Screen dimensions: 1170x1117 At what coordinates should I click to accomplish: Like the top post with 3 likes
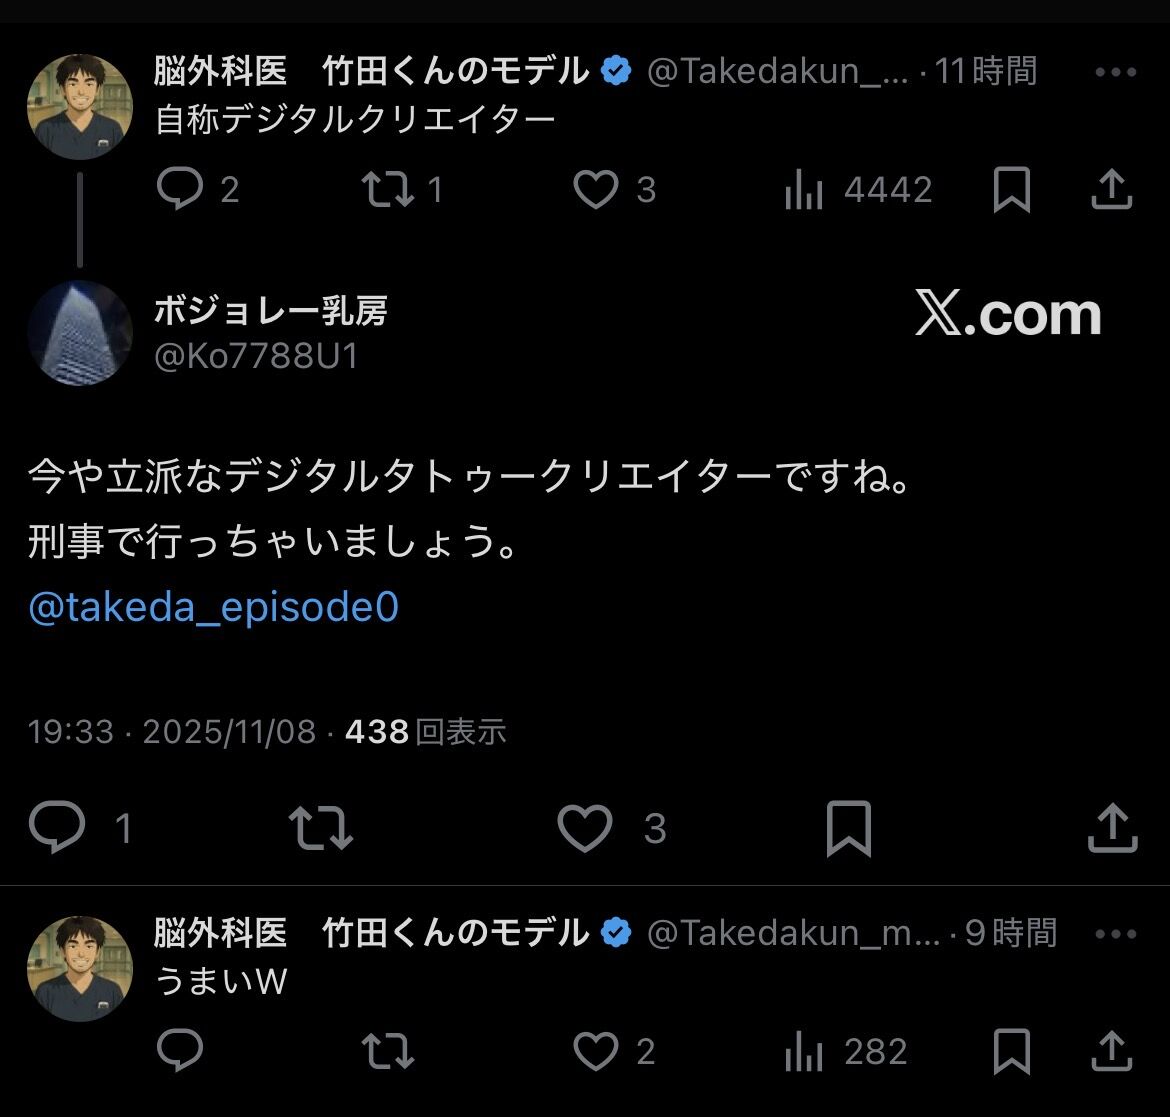coord(595,189)
